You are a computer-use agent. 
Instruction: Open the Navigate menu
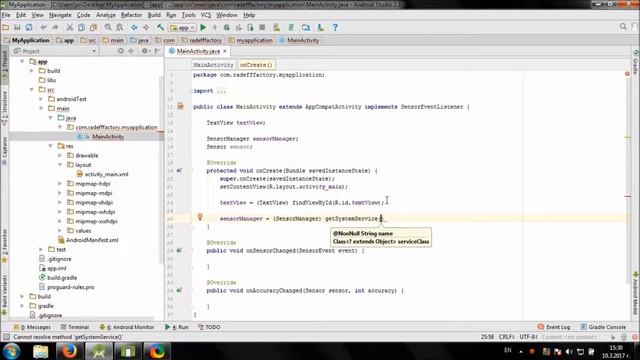pyautogui.click(x=60, y=15)
